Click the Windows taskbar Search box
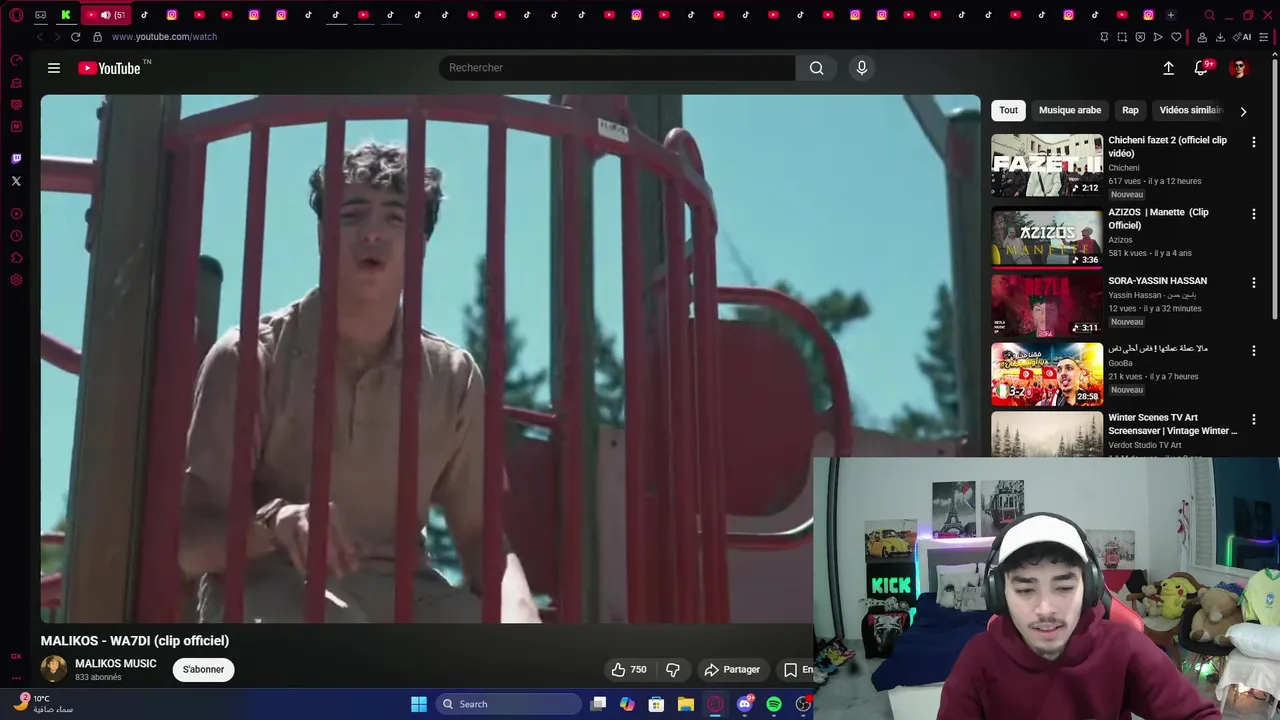Screen dimensions: 1280x720 [x=510, y=704]
